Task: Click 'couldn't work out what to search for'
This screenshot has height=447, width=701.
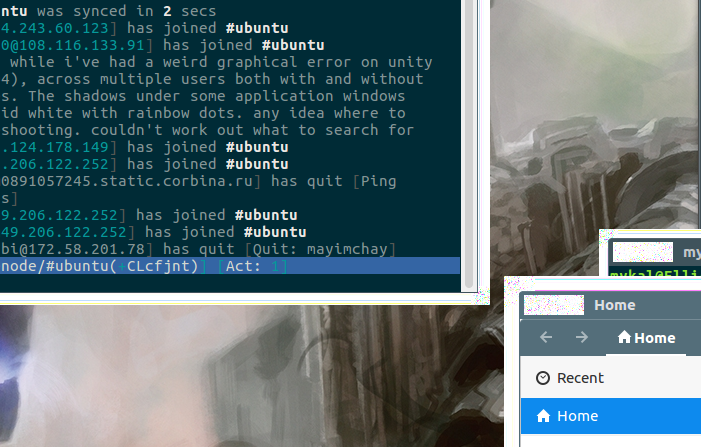Action: [x=253, y=130]
